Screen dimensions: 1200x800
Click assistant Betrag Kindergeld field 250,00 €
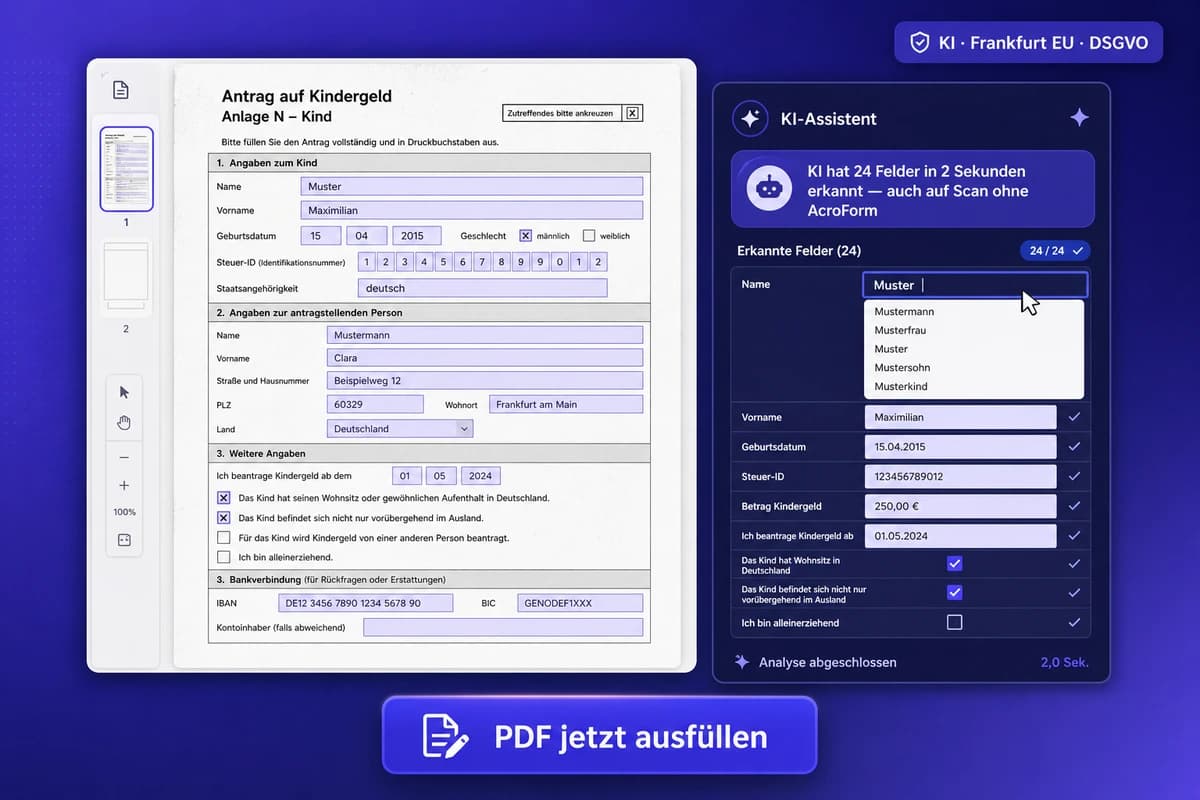point(960,506)
